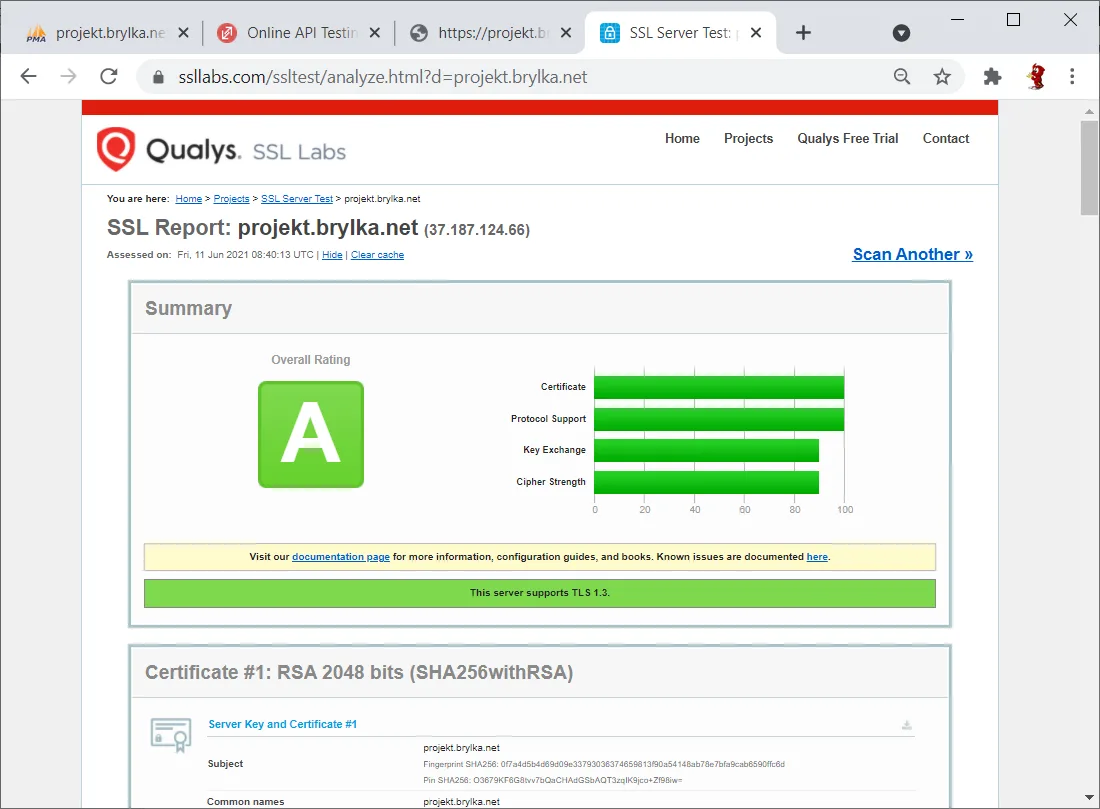Click the Projects breadcrumb link
This screenshot has height=809, width=1100.
pyautogui.click(x=232, y=199)
